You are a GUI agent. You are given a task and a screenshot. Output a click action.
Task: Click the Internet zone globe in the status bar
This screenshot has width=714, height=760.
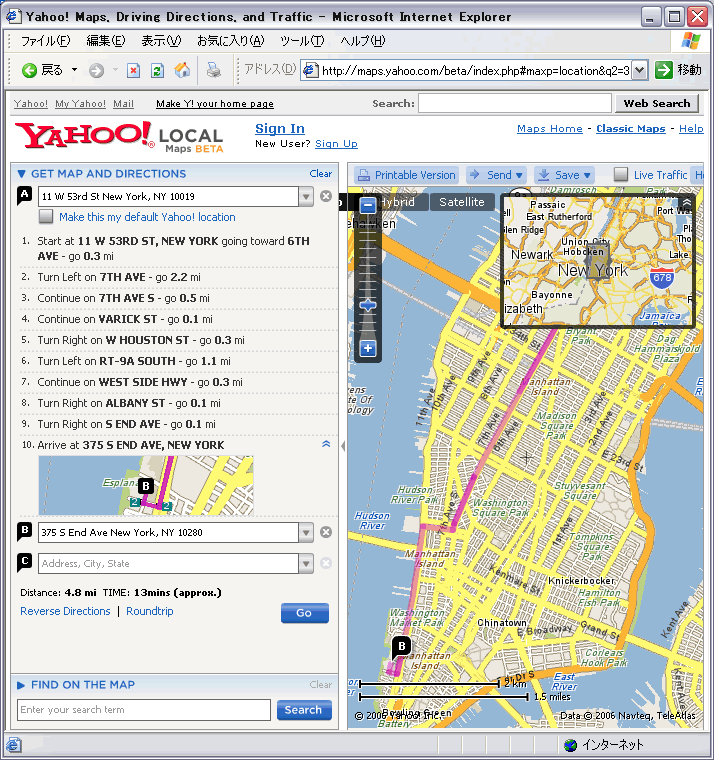pyautogui.click(x=571, y=745)
